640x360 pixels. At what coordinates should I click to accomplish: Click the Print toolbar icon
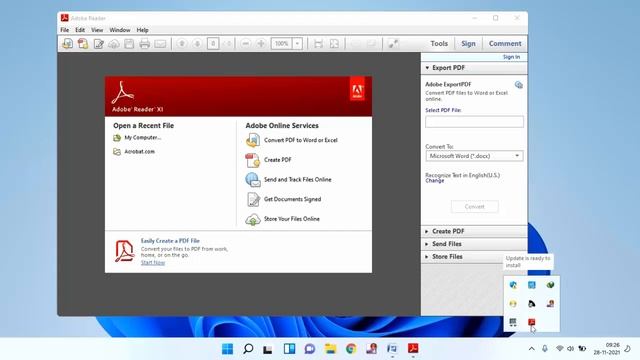point(144,43)
